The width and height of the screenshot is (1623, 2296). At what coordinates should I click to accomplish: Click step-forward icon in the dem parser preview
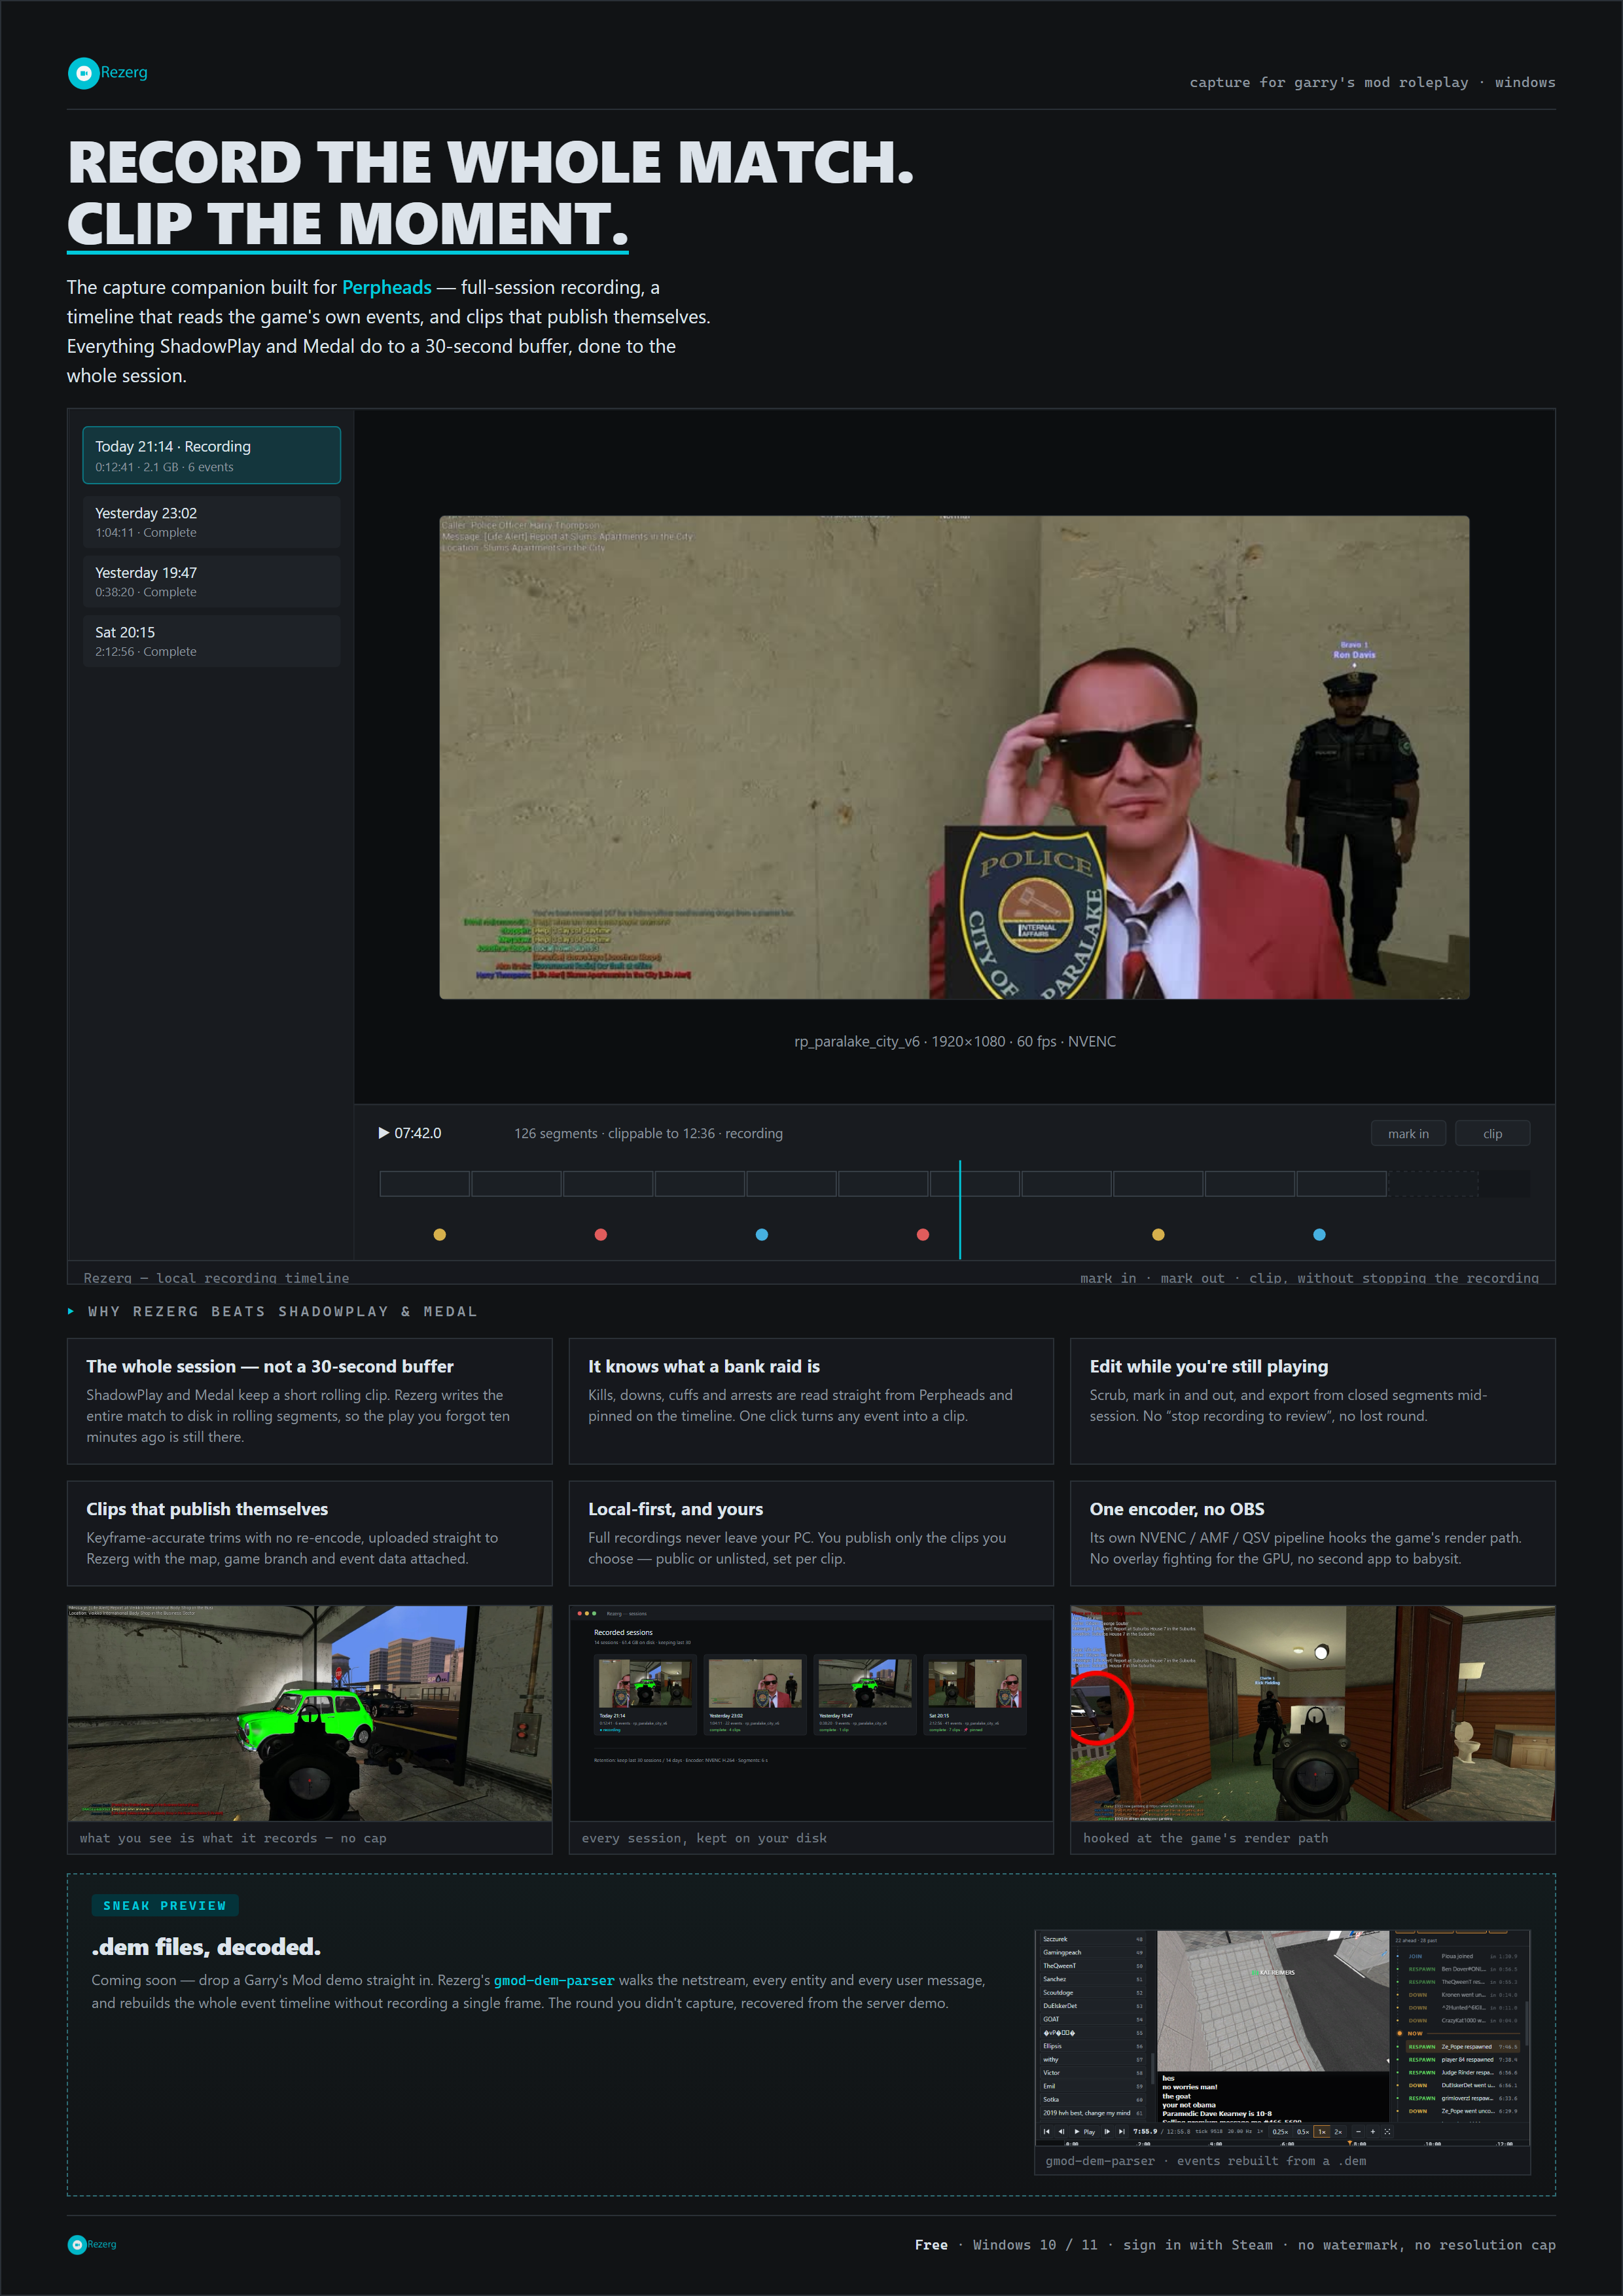point(1107,2132)
